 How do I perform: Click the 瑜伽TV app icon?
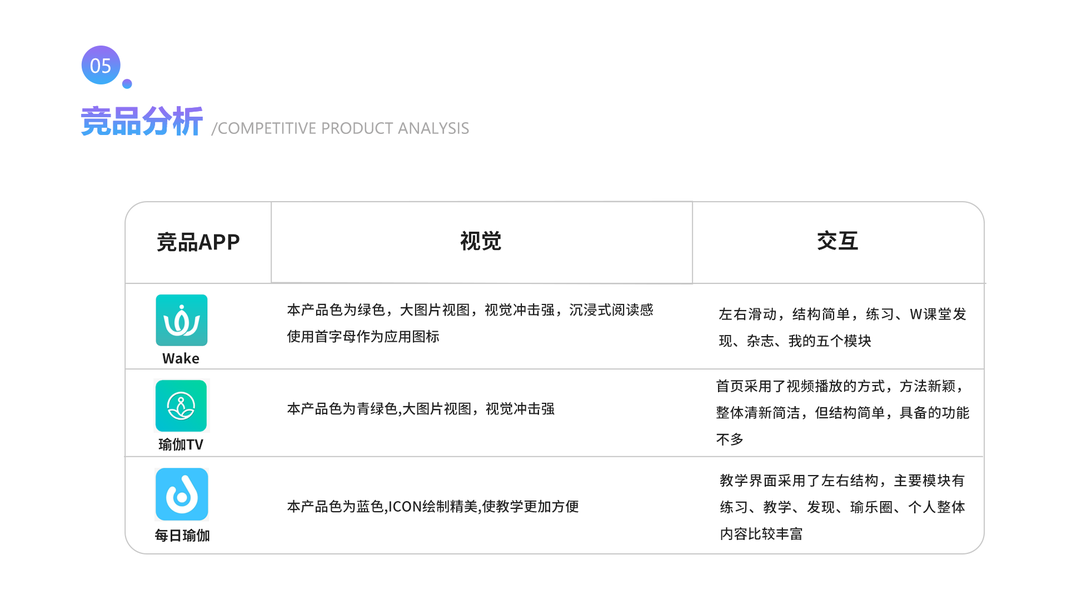point(181,406)
